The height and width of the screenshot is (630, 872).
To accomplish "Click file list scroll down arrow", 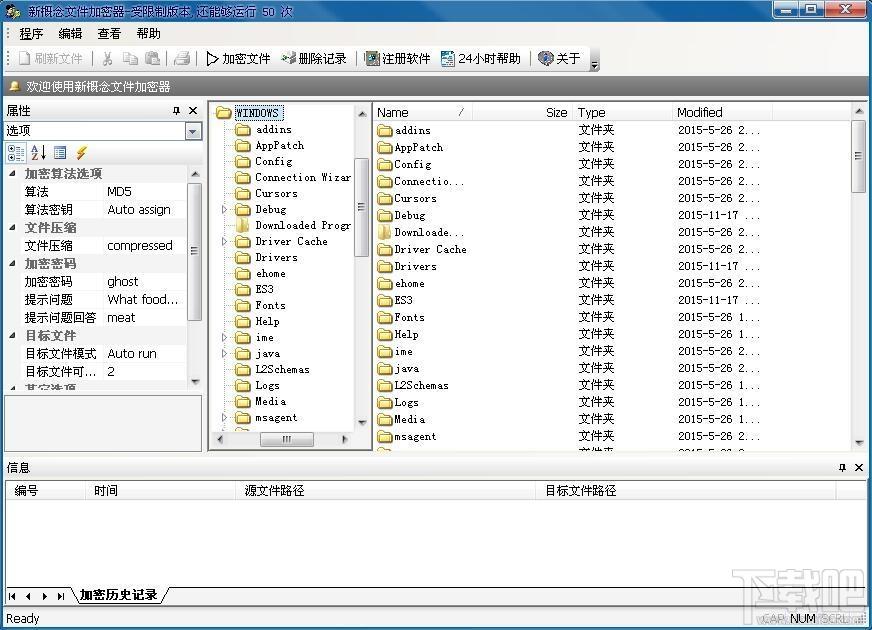I will click(859, 443).
